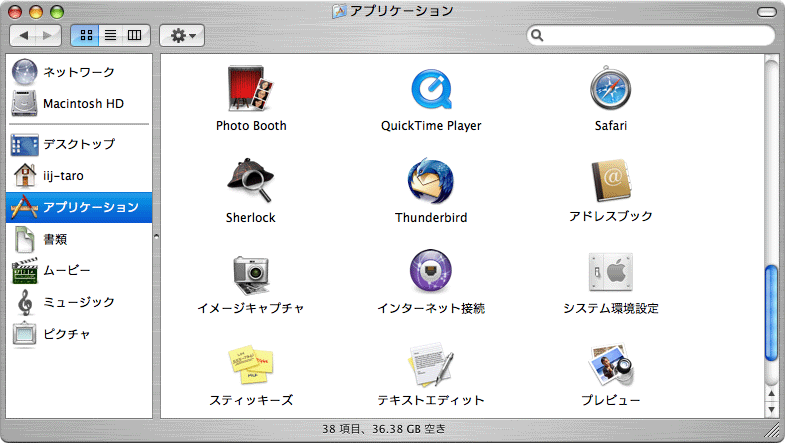This screenshot has height=443, width=785.
Task: Open ネットワーク in the sidebar
Action: click(x=79, y=72)
